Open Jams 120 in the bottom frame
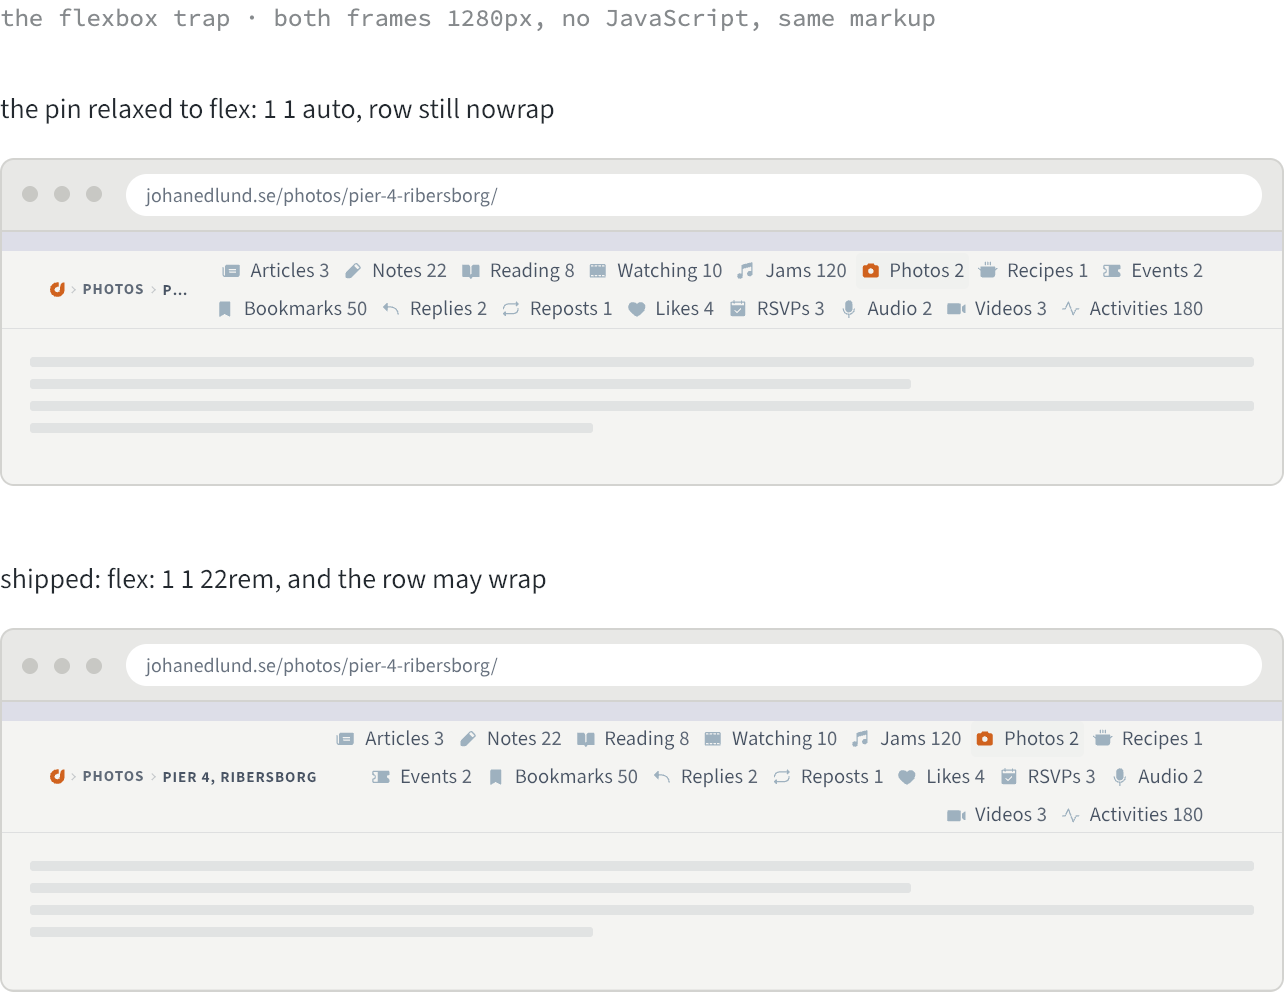The image size is (1284, 992). pos(907,739)
